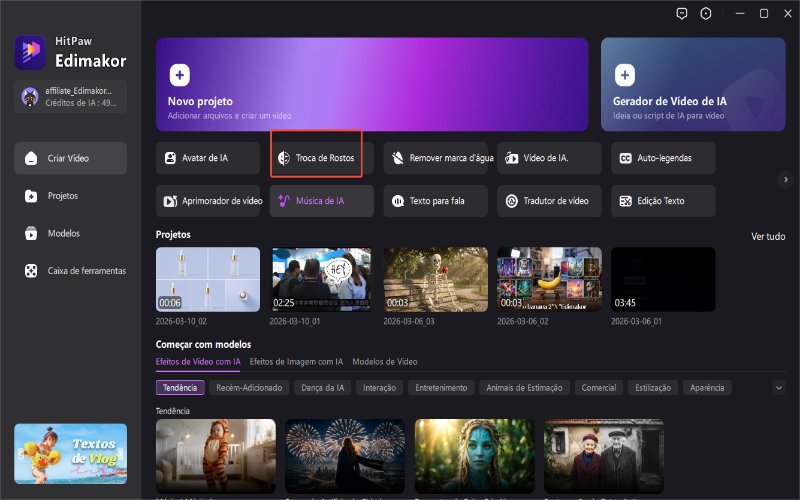Open the feedback message icon in title bar
The width and height of the screenshot is (800, 500).
[682, 14]
